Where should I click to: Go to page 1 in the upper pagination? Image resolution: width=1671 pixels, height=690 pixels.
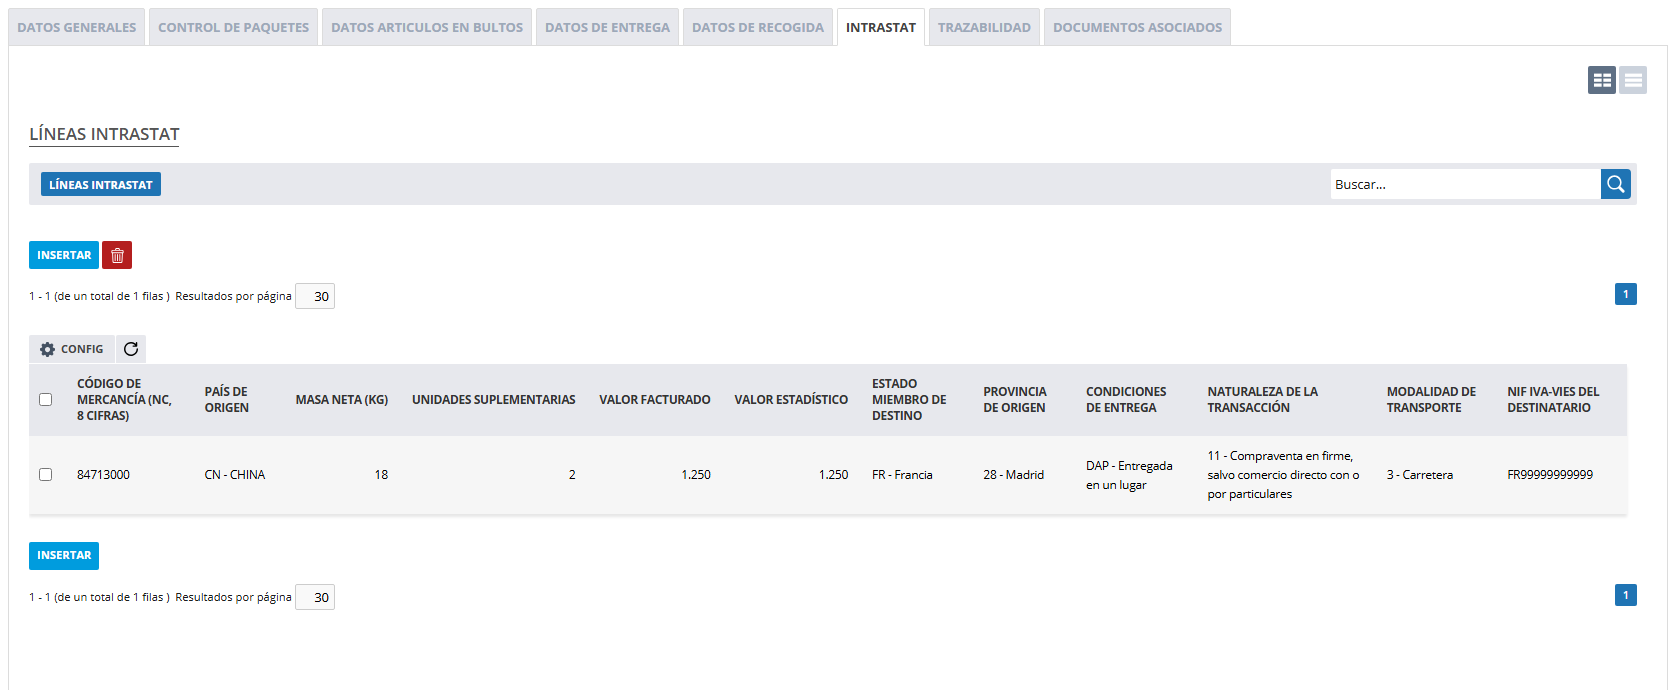(1626, 294)
